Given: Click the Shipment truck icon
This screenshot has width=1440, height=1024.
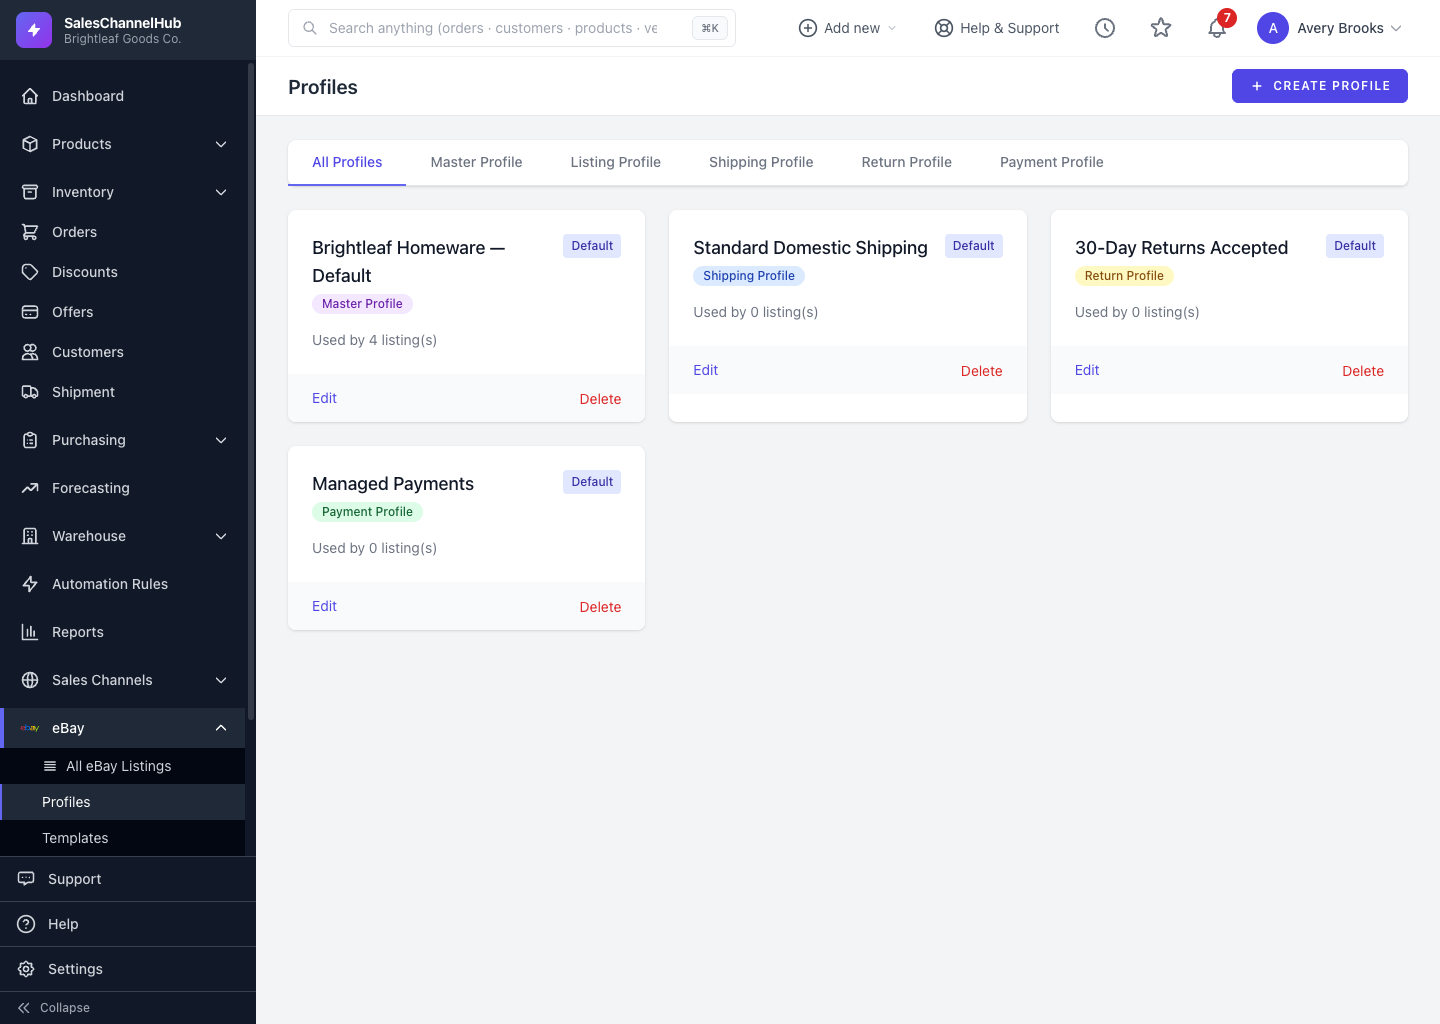Looking at the screenshot, I should click(30, 392).
